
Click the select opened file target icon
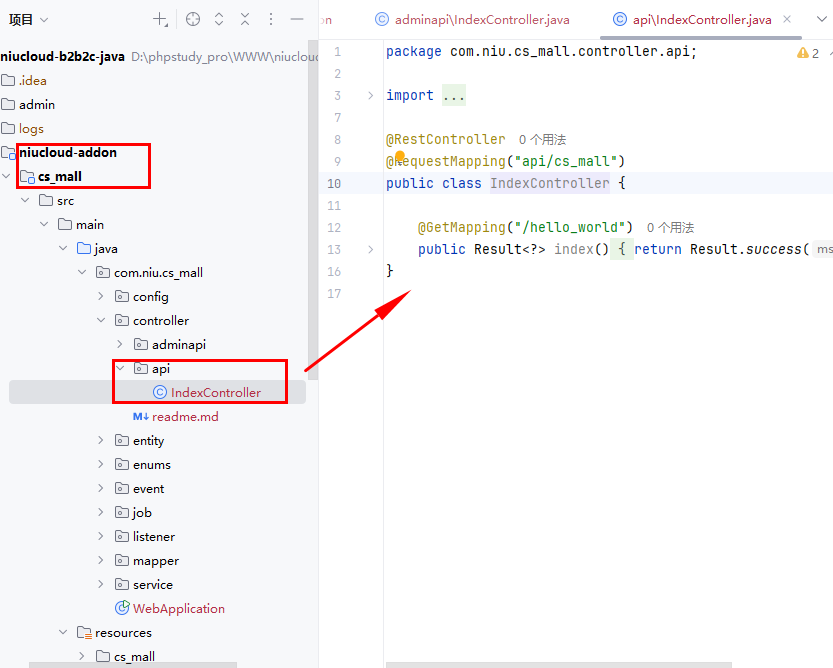point(193,19)
